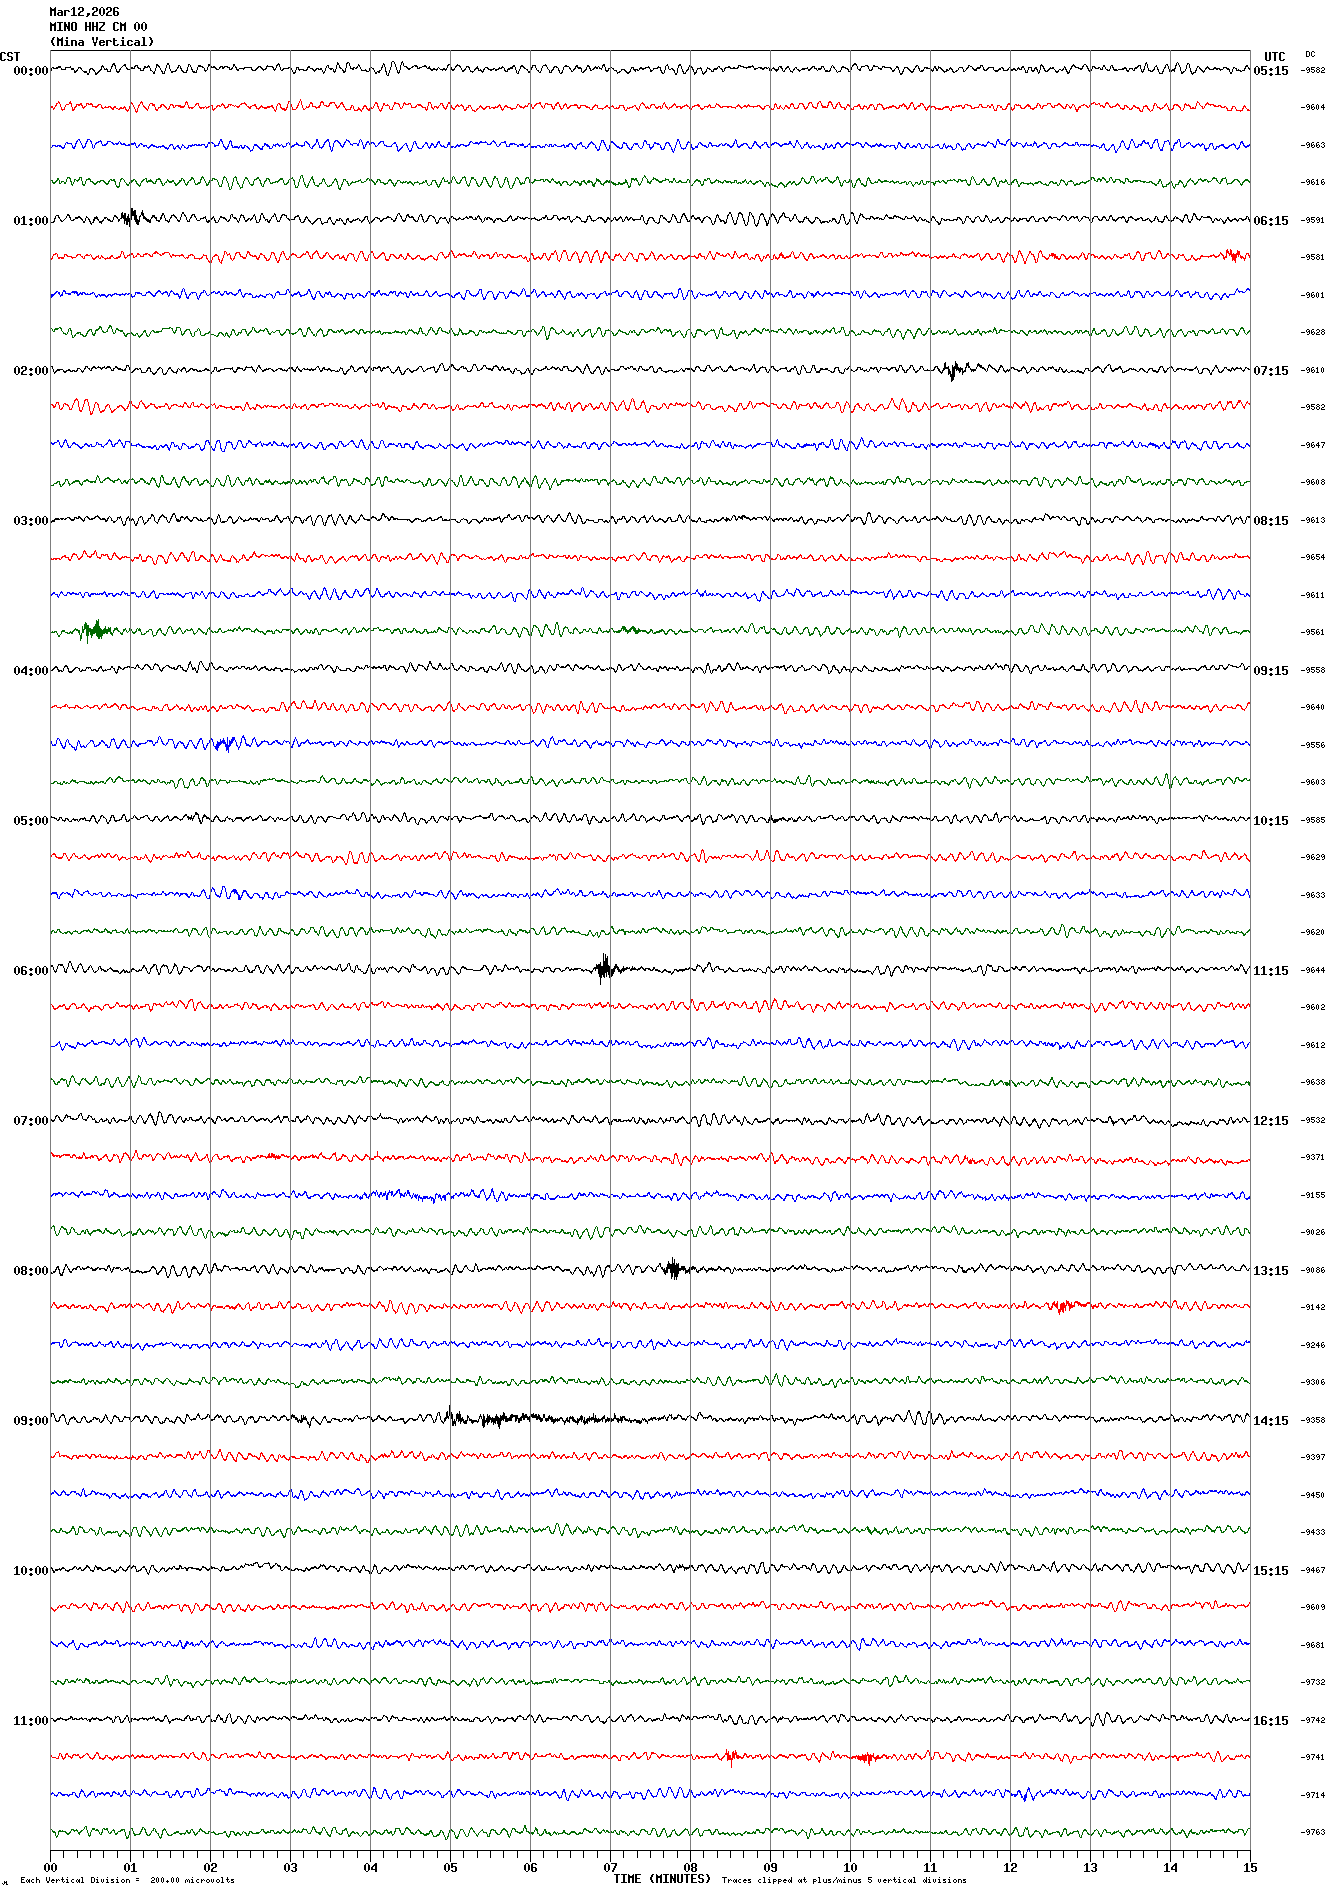Select the 06:00 CST row label
This screenshot has width=1330, height=1894.
[30, 971]
